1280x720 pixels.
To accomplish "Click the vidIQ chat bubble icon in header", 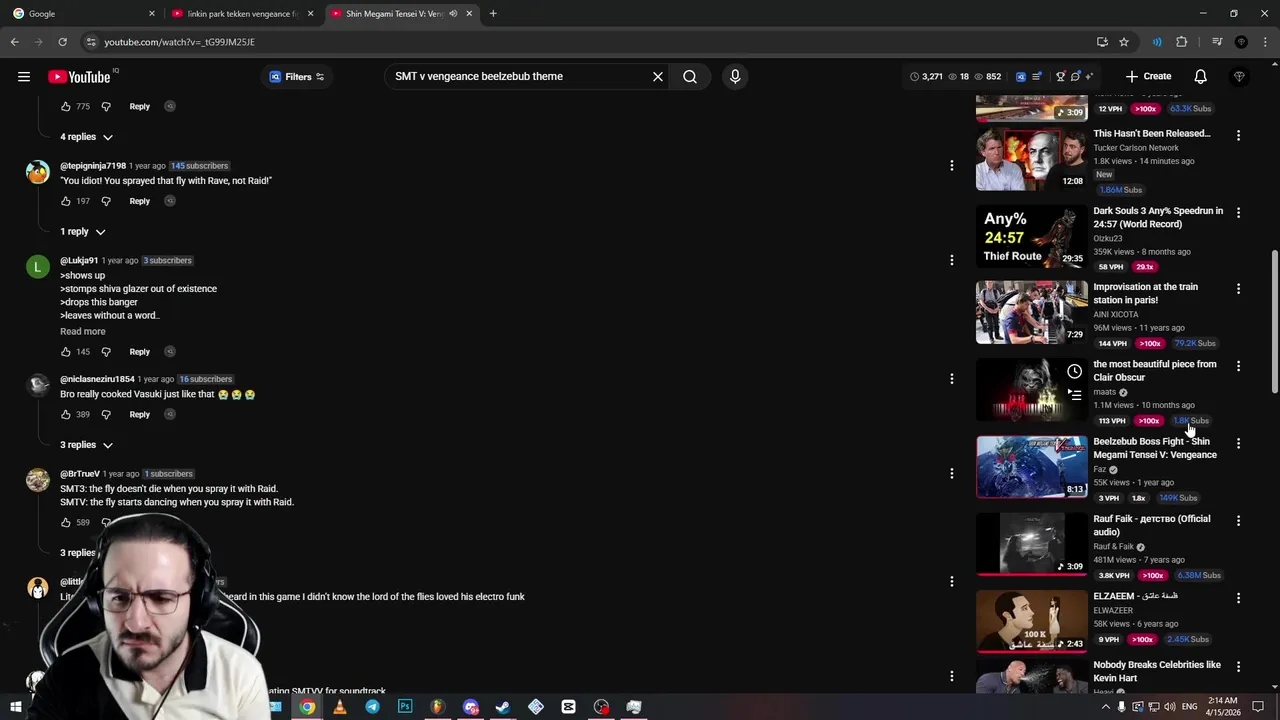I will point(1076,76).
